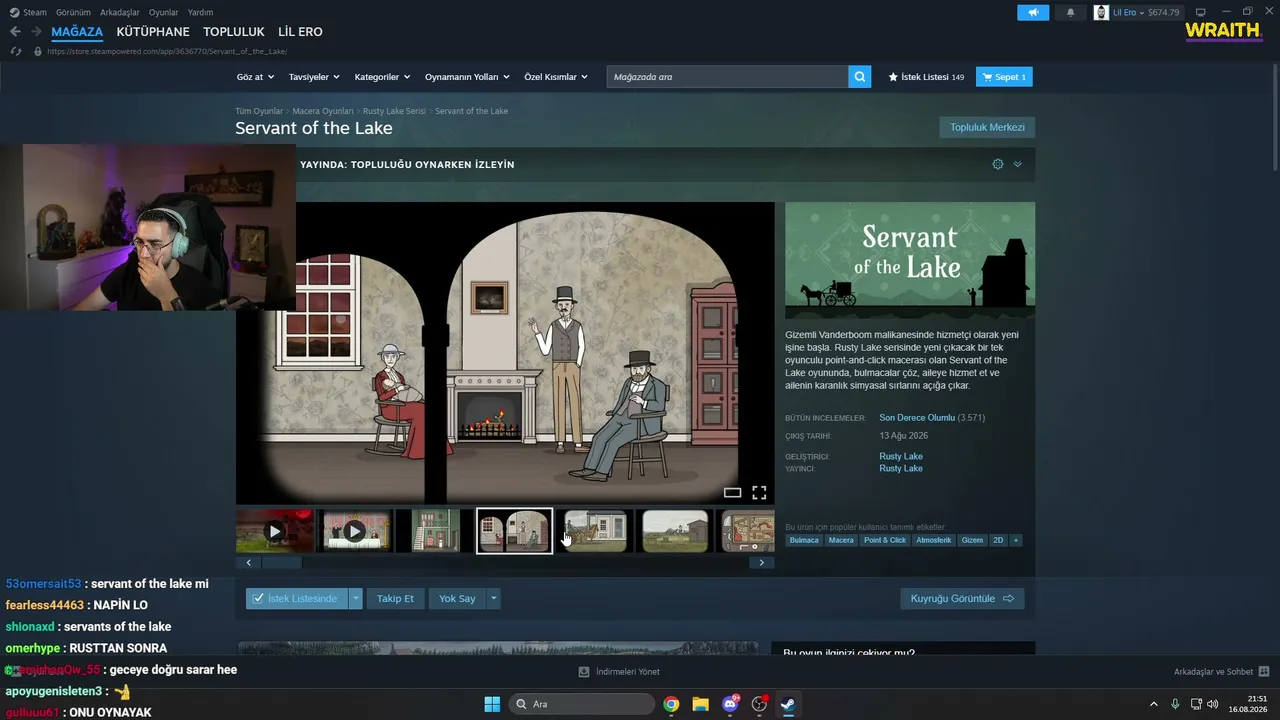This screenshot has height=720, width=1280.
Task: Click the Bulmaca tag
Action: coord(804,540)
